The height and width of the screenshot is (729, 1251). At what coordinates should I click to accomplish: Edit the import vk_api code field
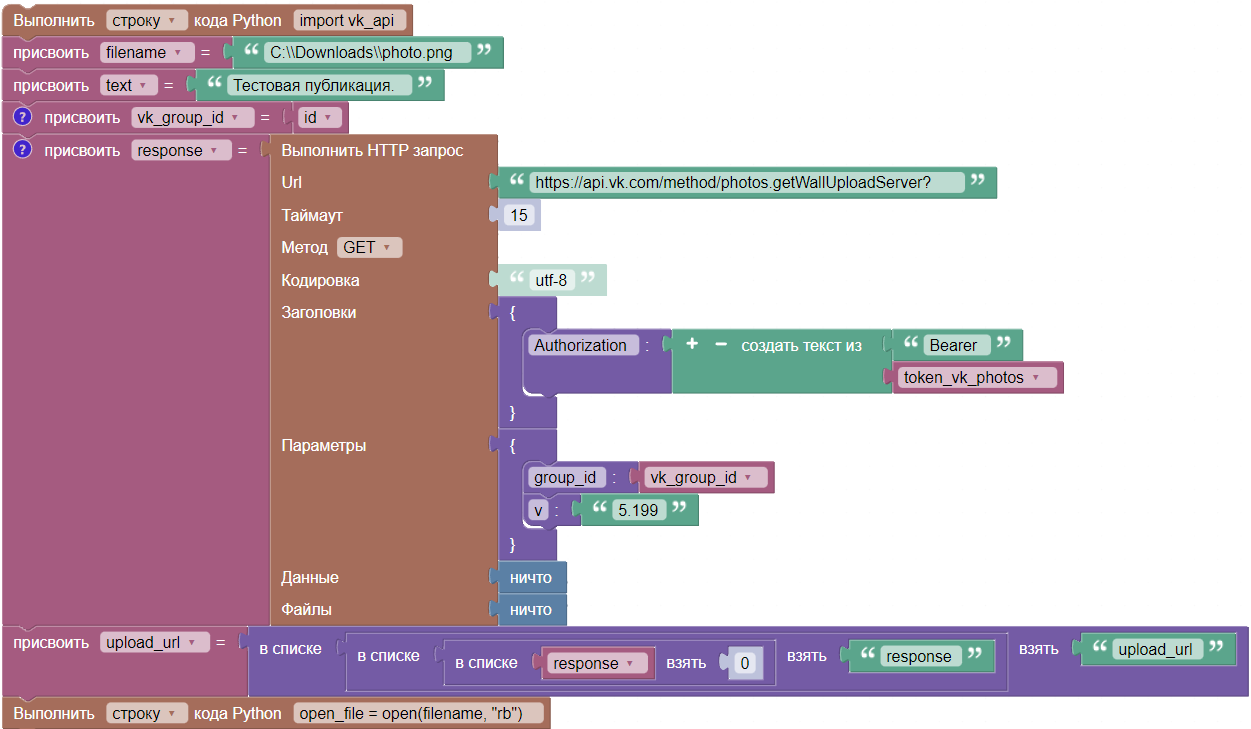coord(349,20)
